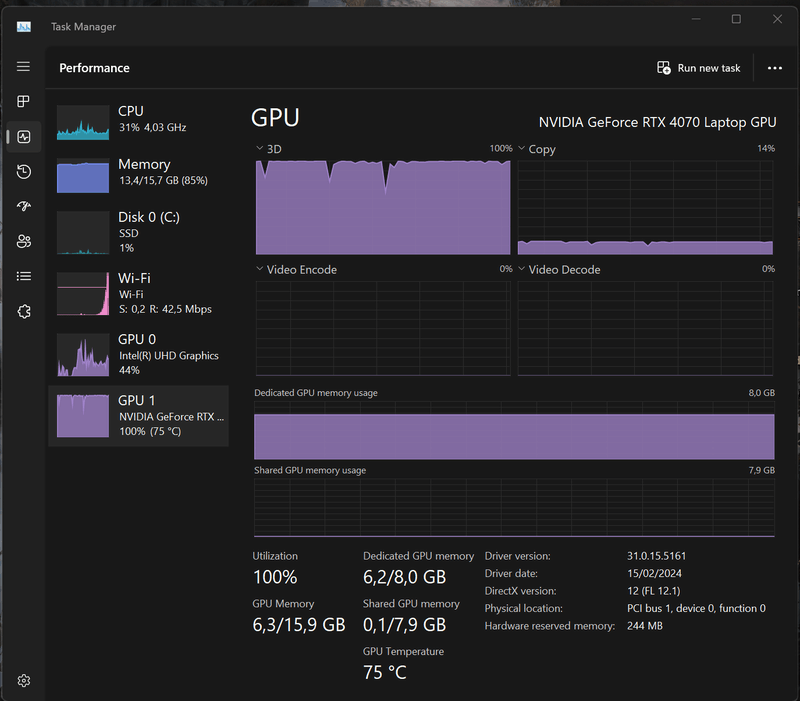Image resolution: width=800 pixels, height=701 pixels.
Task: Click the 244 MB reserved memory value
Action: 645,625
